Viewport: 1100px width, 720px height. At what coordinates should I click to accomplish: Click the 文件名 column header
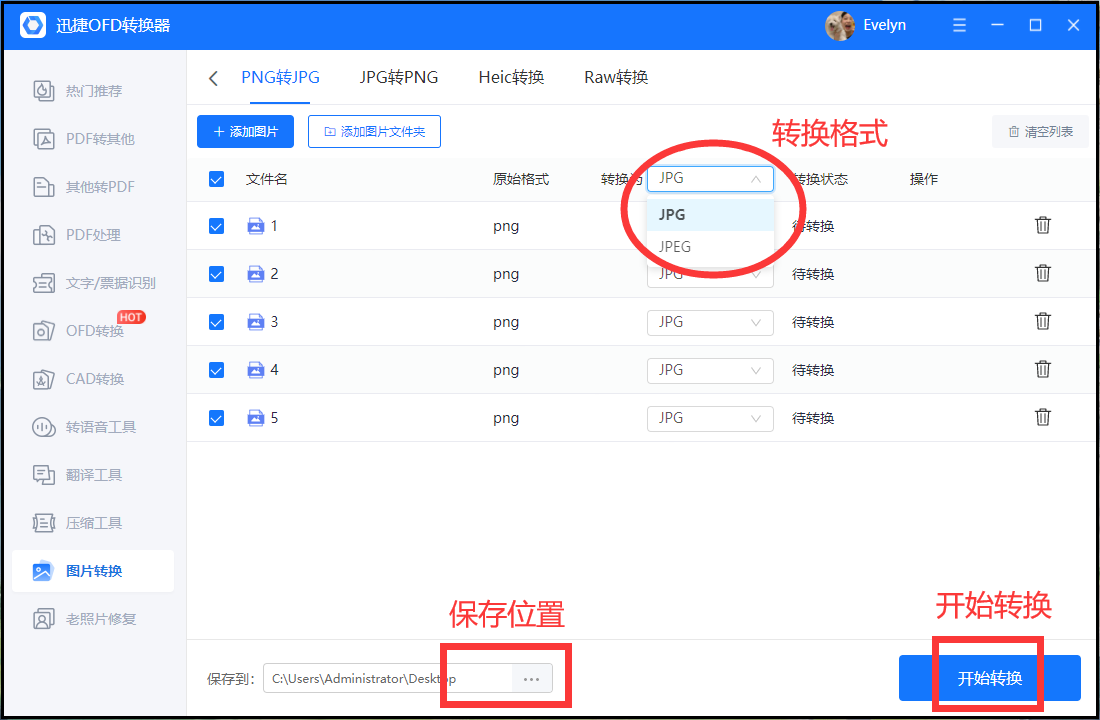coord(267,179)
